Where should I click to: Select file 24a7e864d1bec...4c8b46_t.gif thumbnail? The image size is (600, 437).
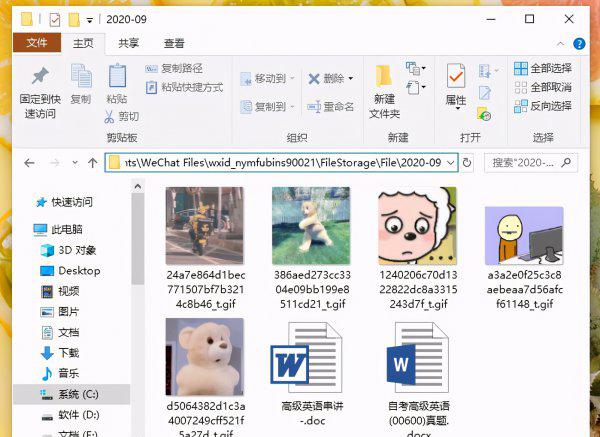[x=205, y=226]
